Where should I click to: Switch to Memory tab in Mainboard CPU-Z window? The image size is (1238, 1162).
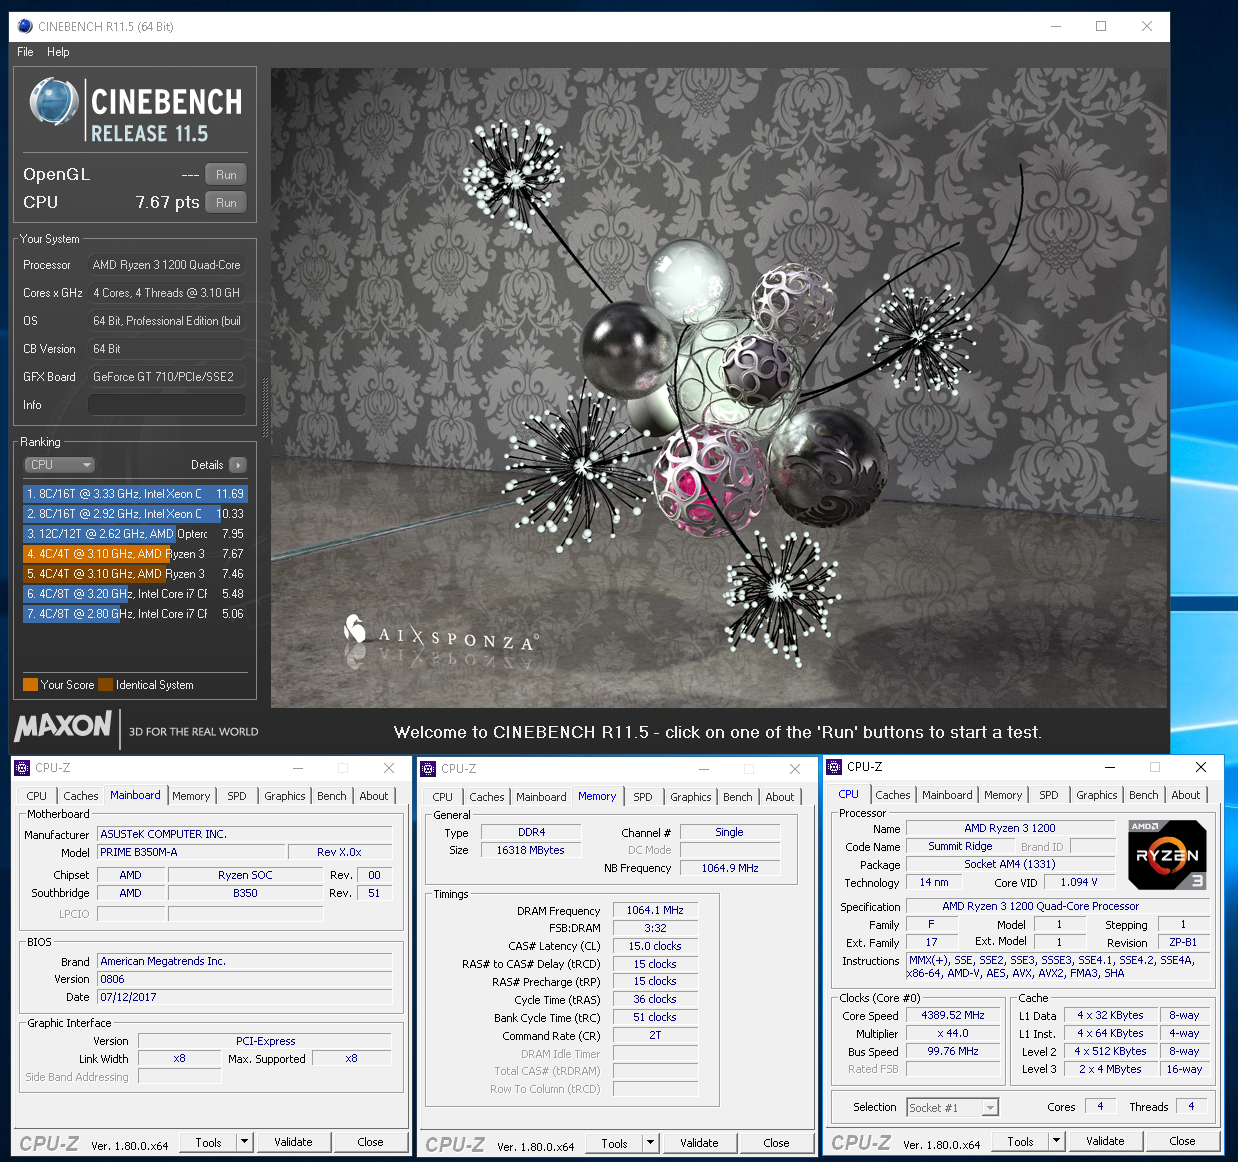click(x=191, y=796)
